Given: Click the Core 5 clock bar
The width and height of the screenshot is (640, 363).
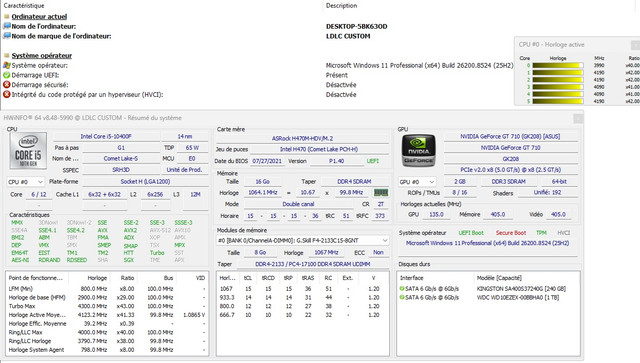Looking at the screenshot, I should 558,101.
